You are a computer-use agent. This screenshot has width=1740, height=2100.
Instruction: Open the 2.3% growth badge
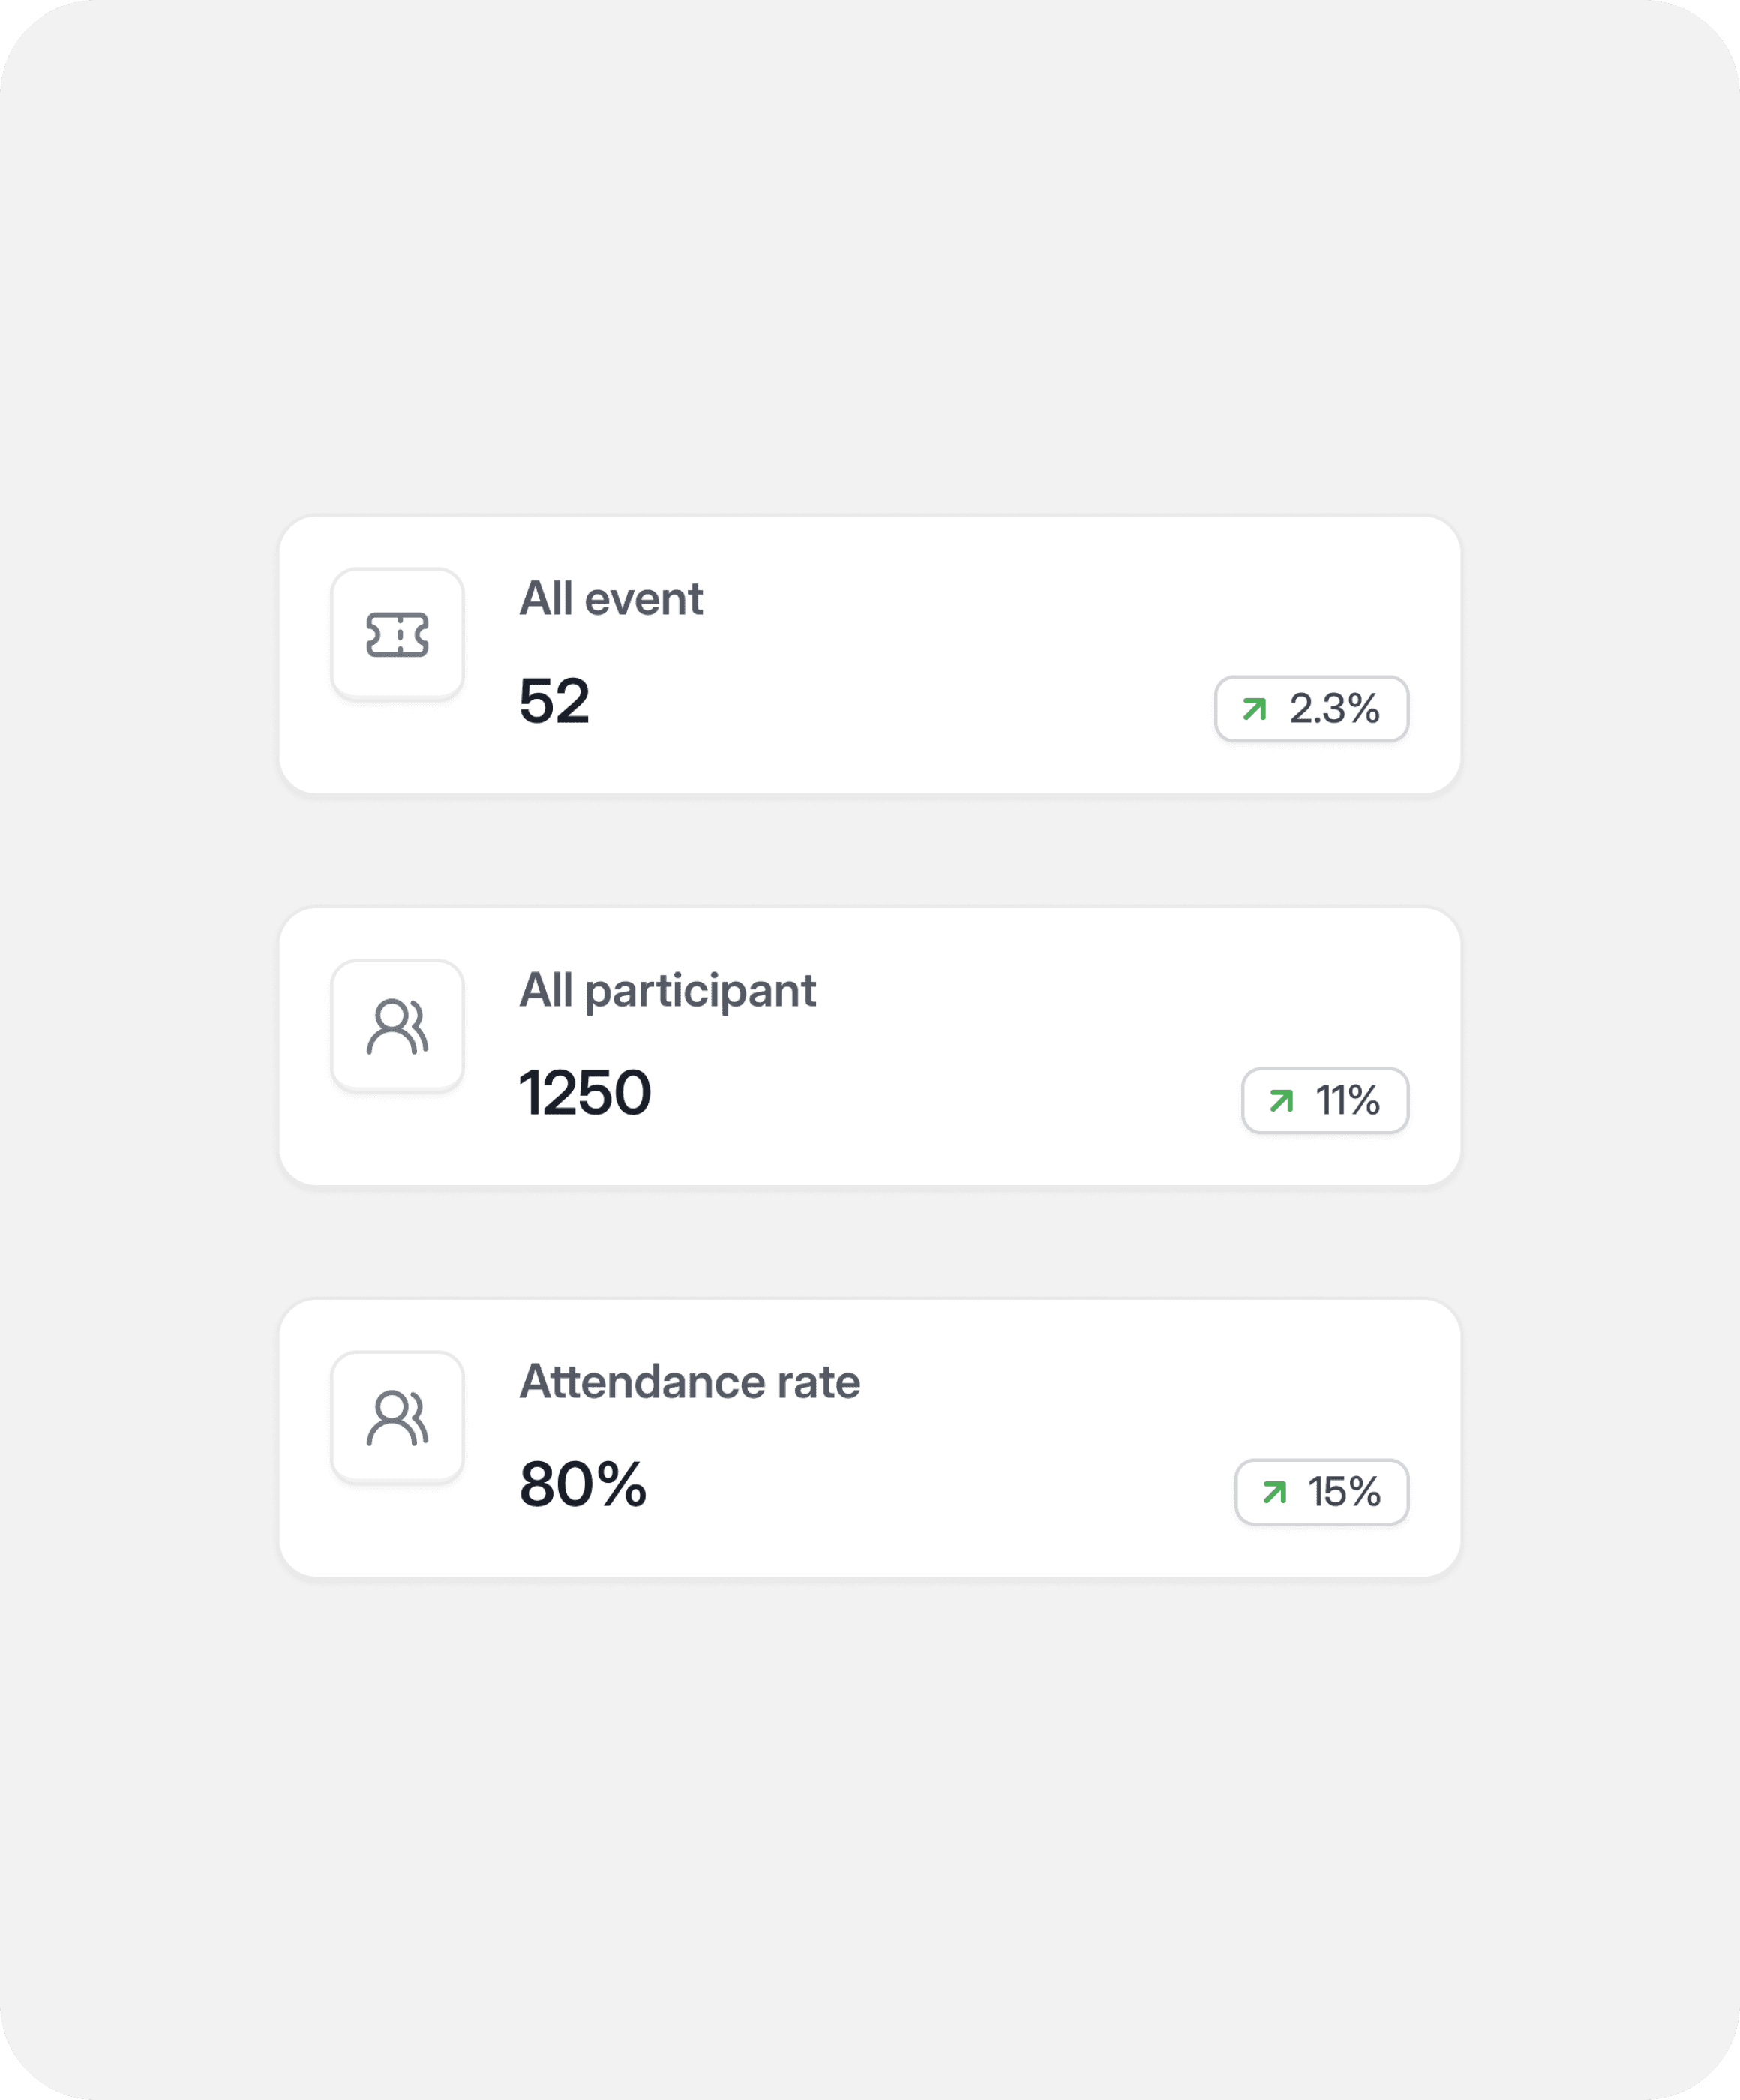pos(1311,709)
